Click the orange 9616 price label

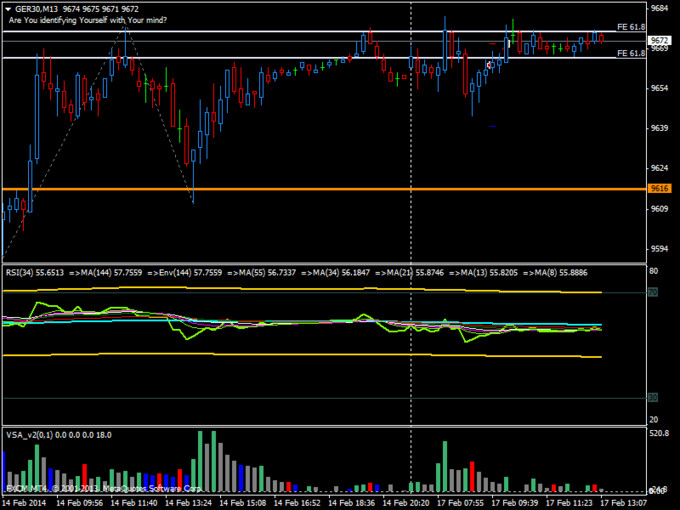point(659,188)
